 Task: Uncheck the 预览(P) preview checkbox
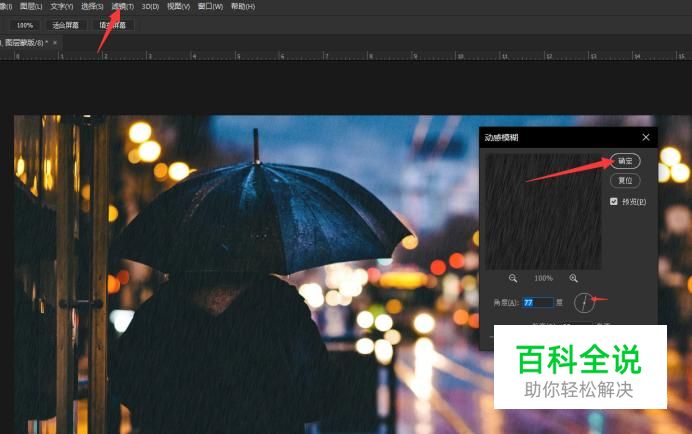click(613, 201)
